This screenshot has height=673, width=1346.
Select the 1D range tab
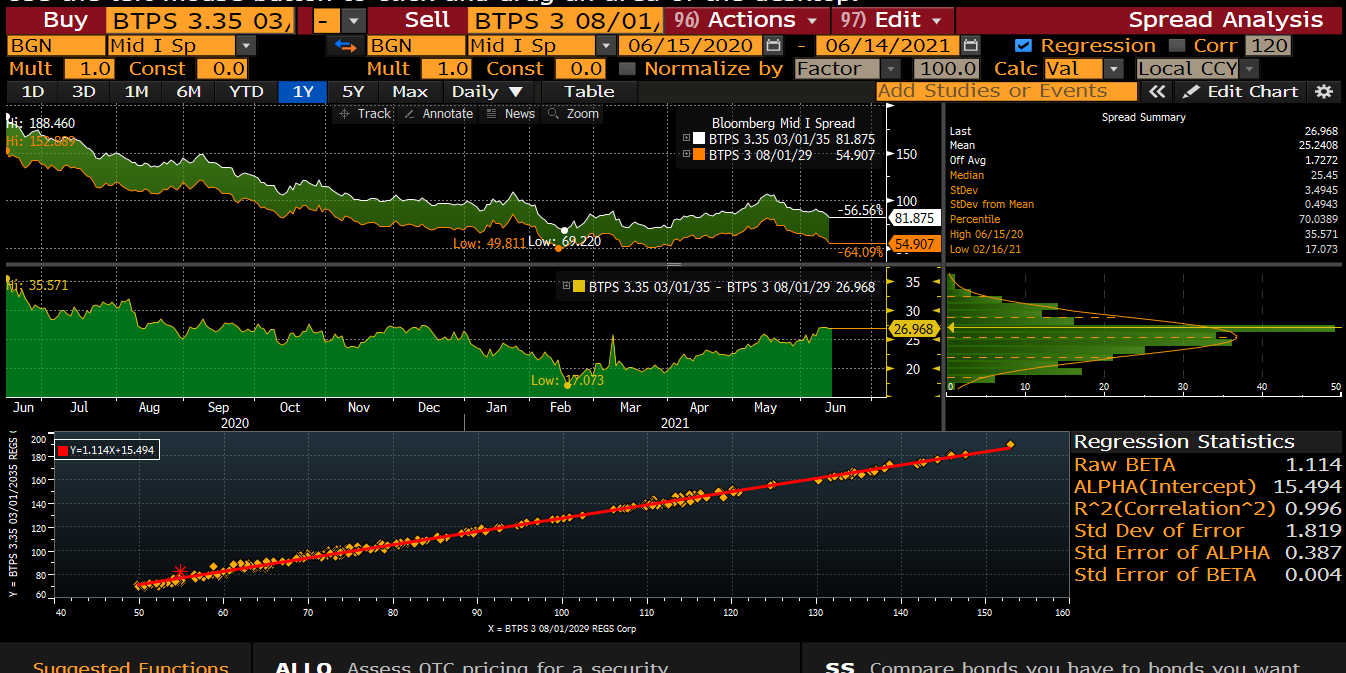(x=33, y=91)
